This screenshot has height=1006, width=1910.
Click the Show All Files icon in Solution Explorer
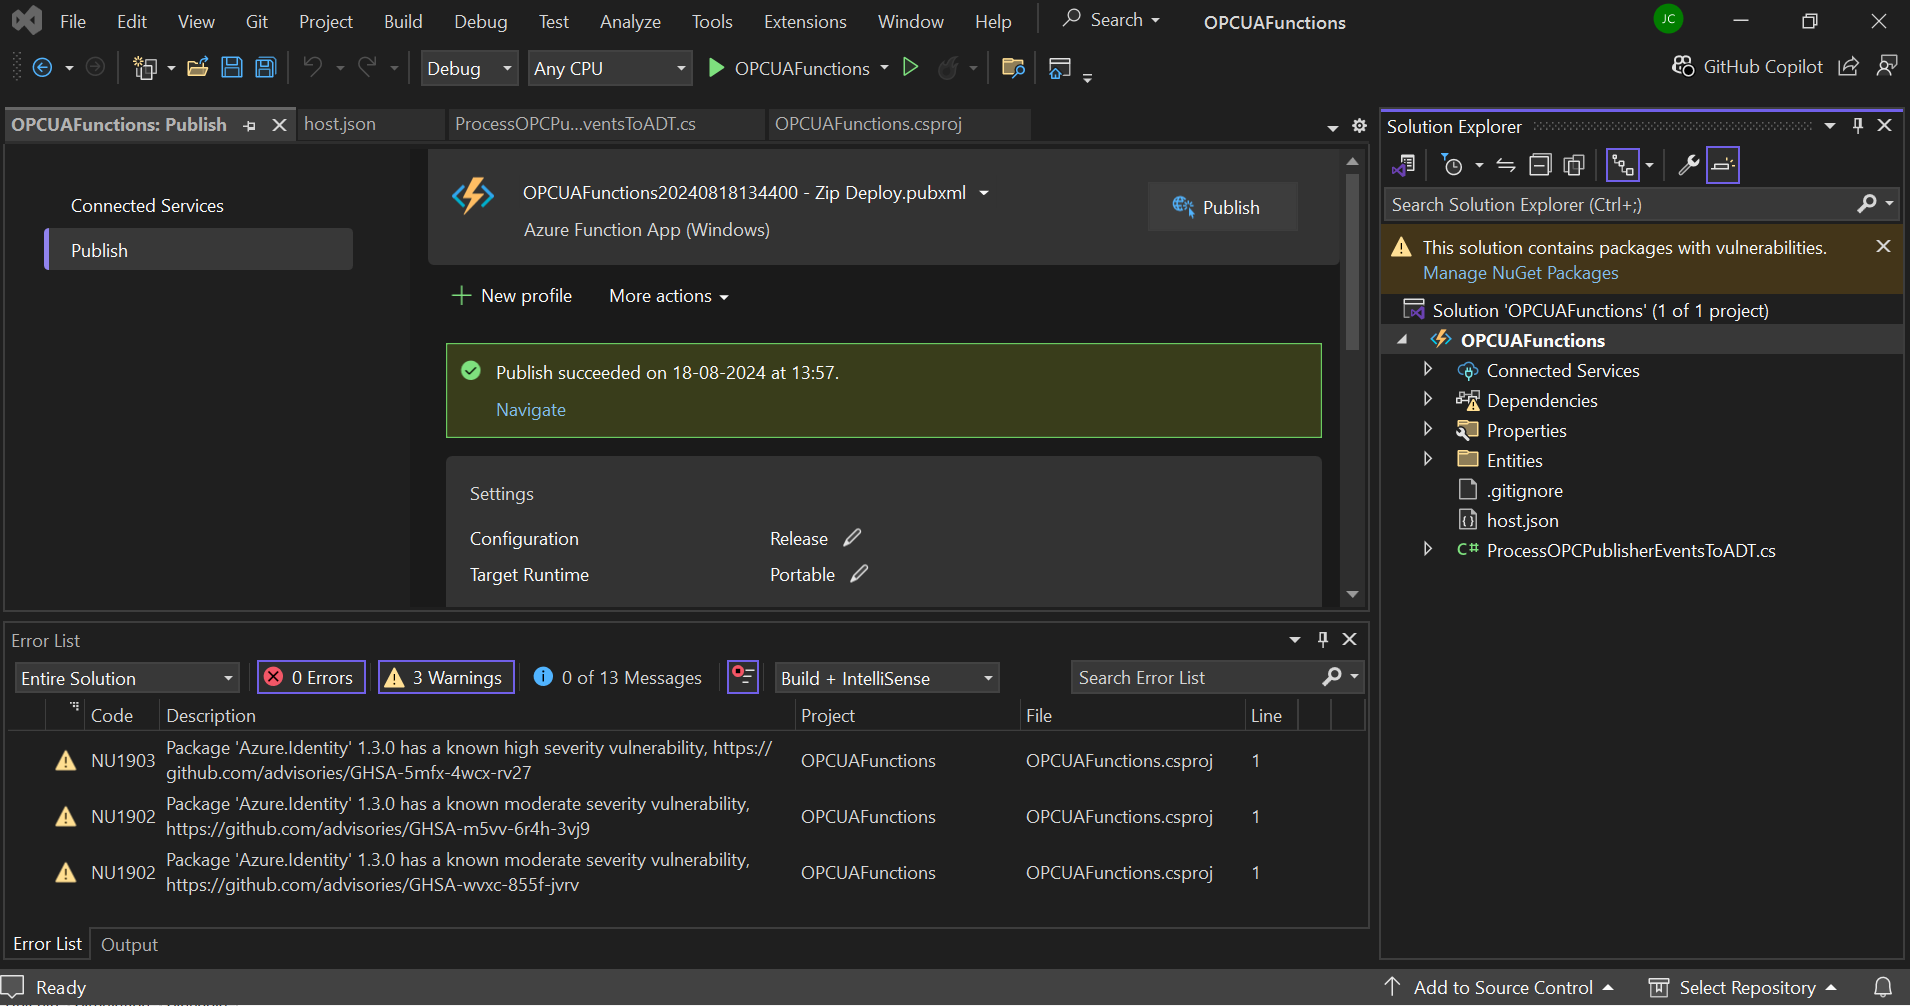pyautogui.click(x=1575, y=165)
